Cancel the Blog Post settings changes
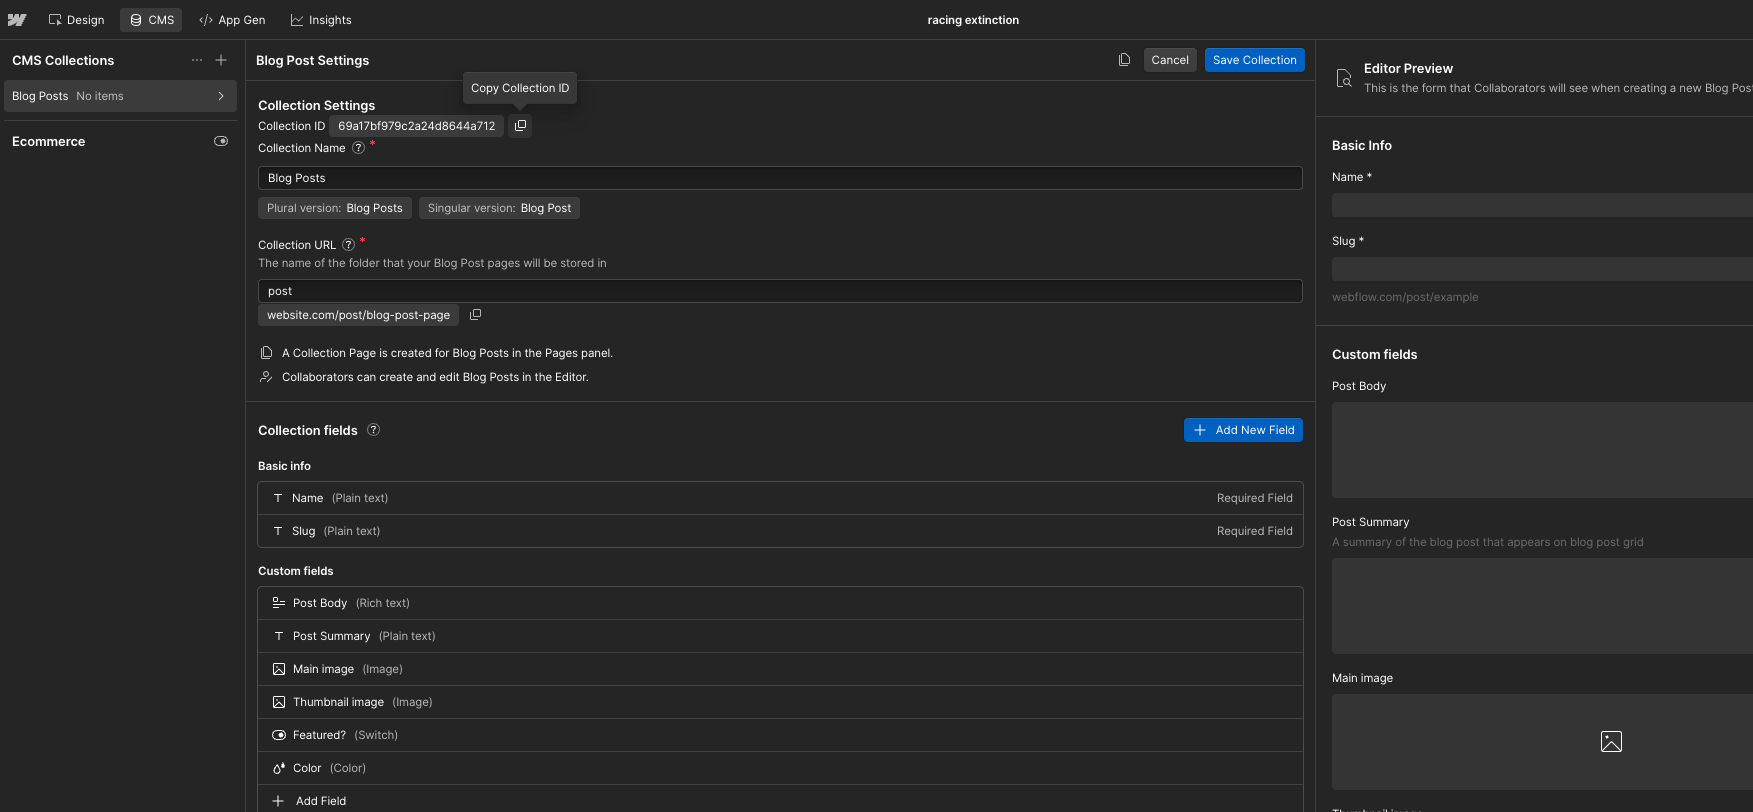The height and width of the screenshot is (812, 1753). tap(1170, 60)
